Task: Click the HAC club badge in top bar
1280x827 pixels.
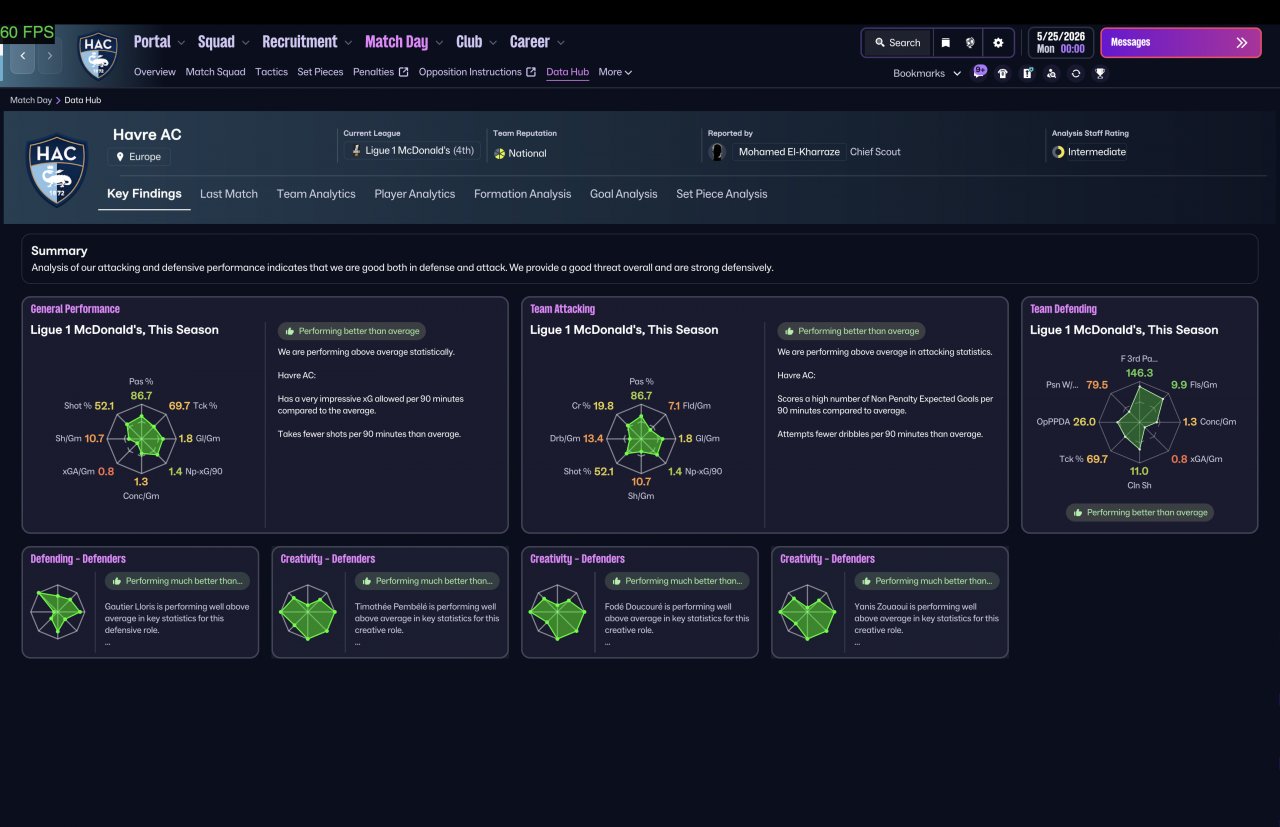Action: [x=98, y=55]
